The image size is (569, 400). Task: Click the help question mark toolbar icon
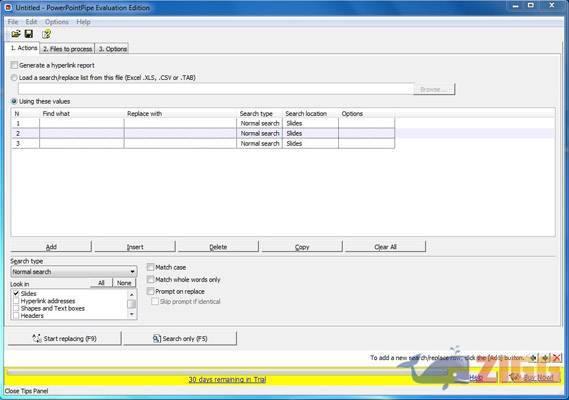pyautogui.click(x=46, y=34)
